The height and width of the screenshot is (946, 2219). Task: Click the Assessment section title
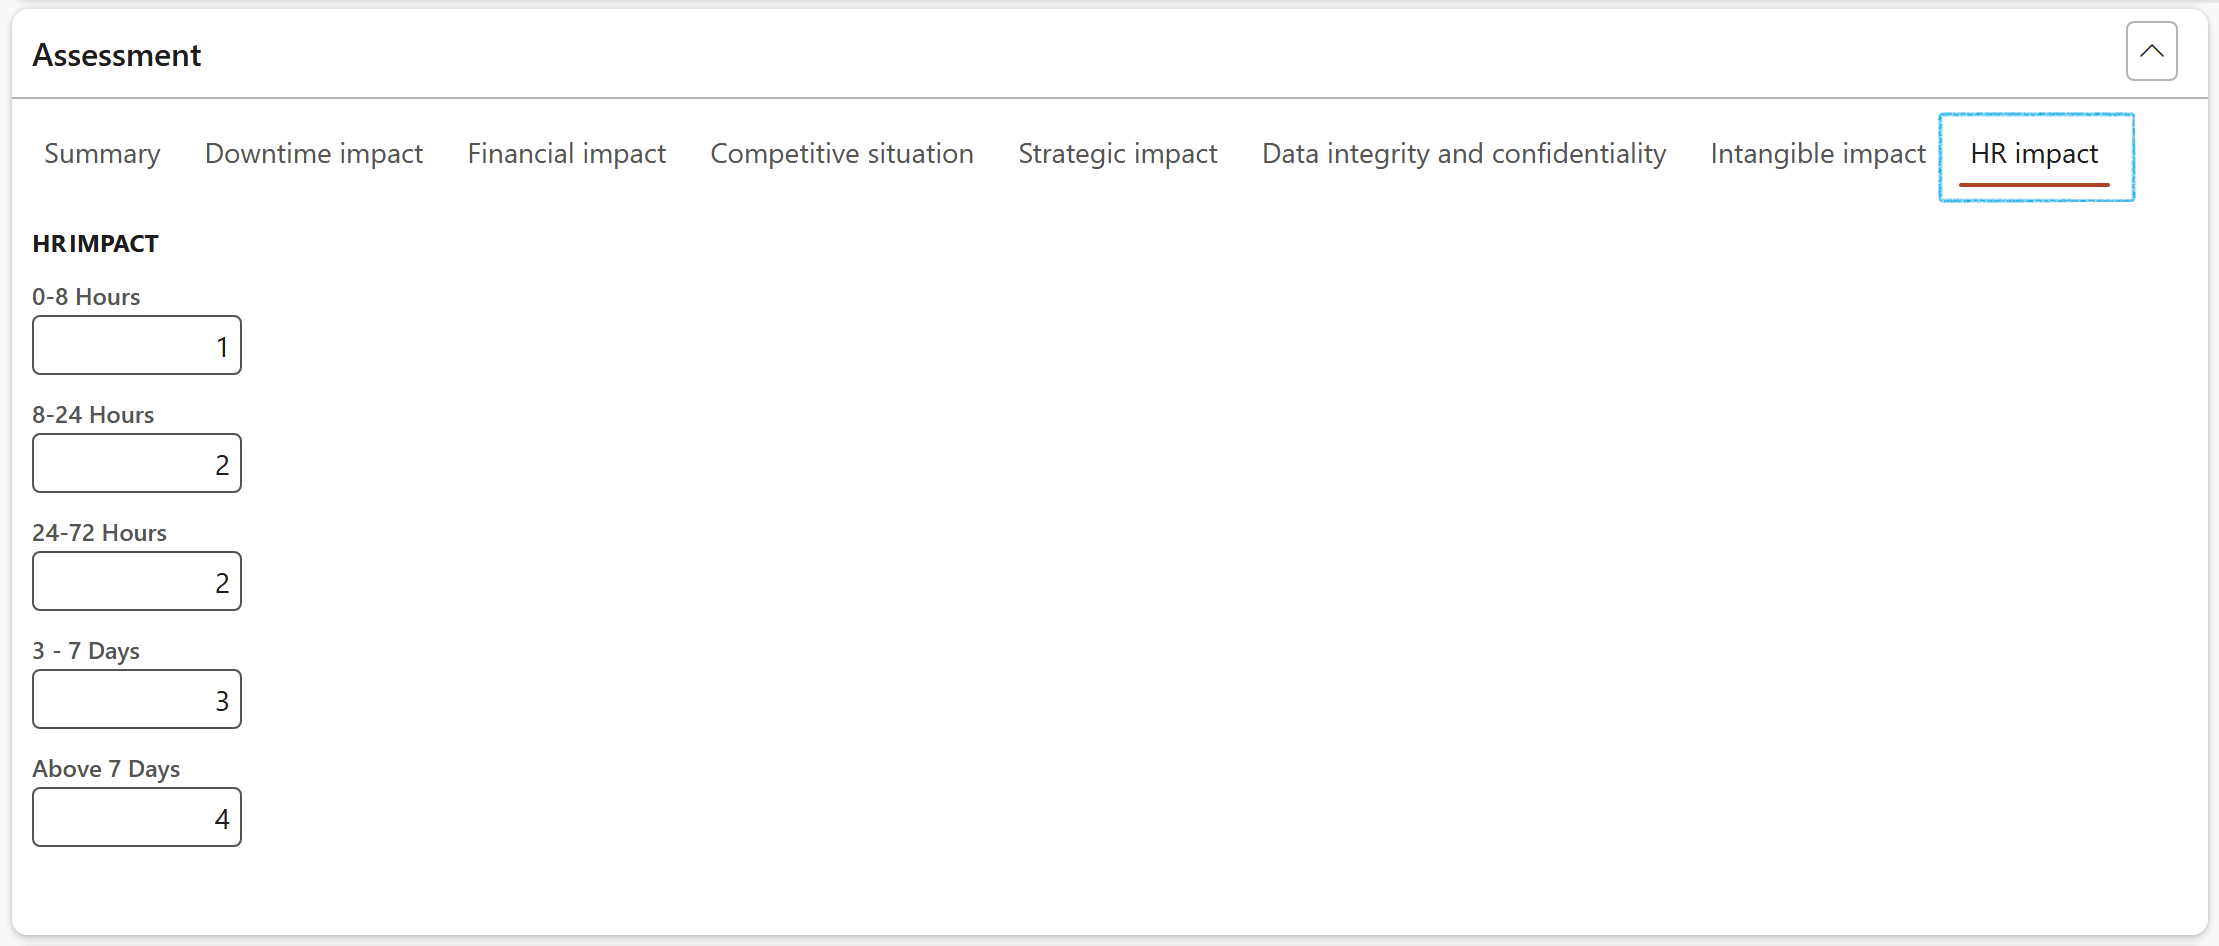pos(117,55)
